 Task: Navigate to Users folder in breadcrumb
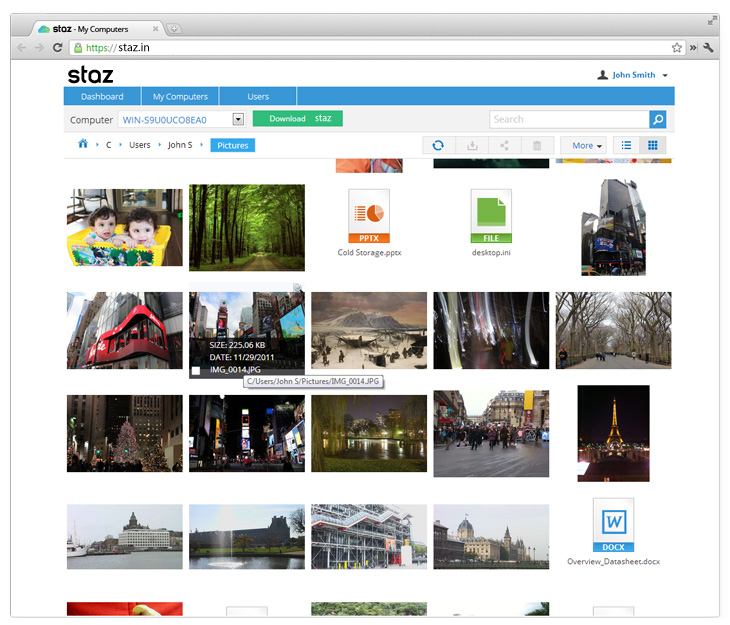pos(139,146)
